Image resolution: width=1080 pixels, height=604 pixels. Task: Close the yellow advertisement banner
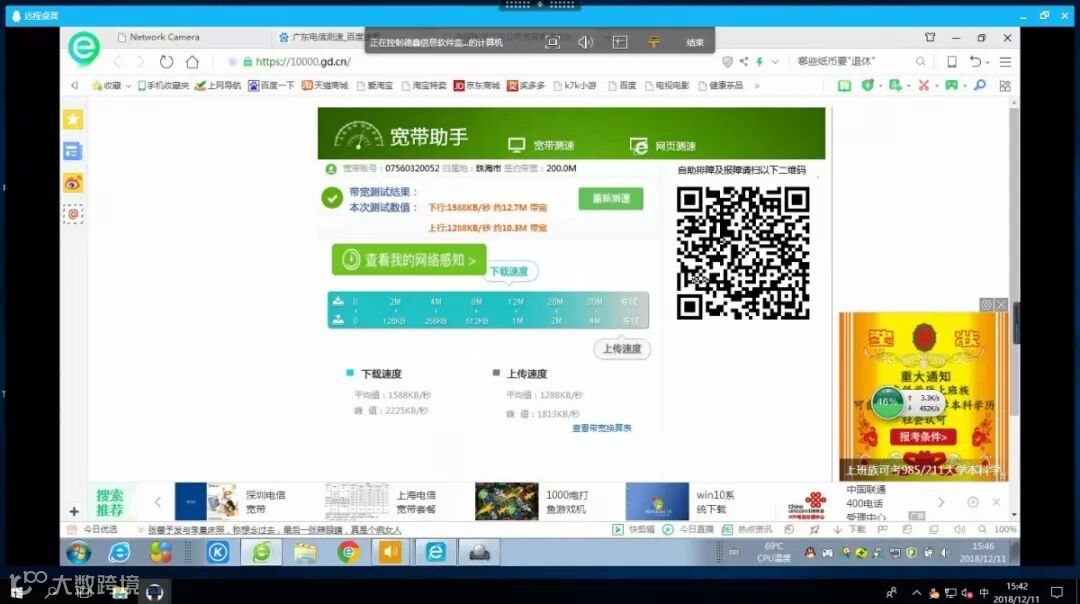click(1001, 304)
